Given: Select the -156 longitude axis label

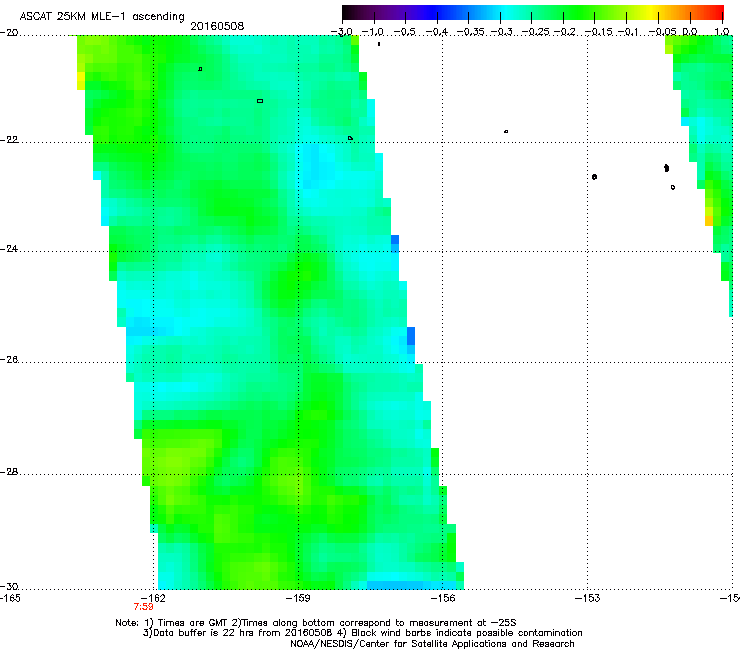Looking at the screenshot, I should tap(443, 598).
